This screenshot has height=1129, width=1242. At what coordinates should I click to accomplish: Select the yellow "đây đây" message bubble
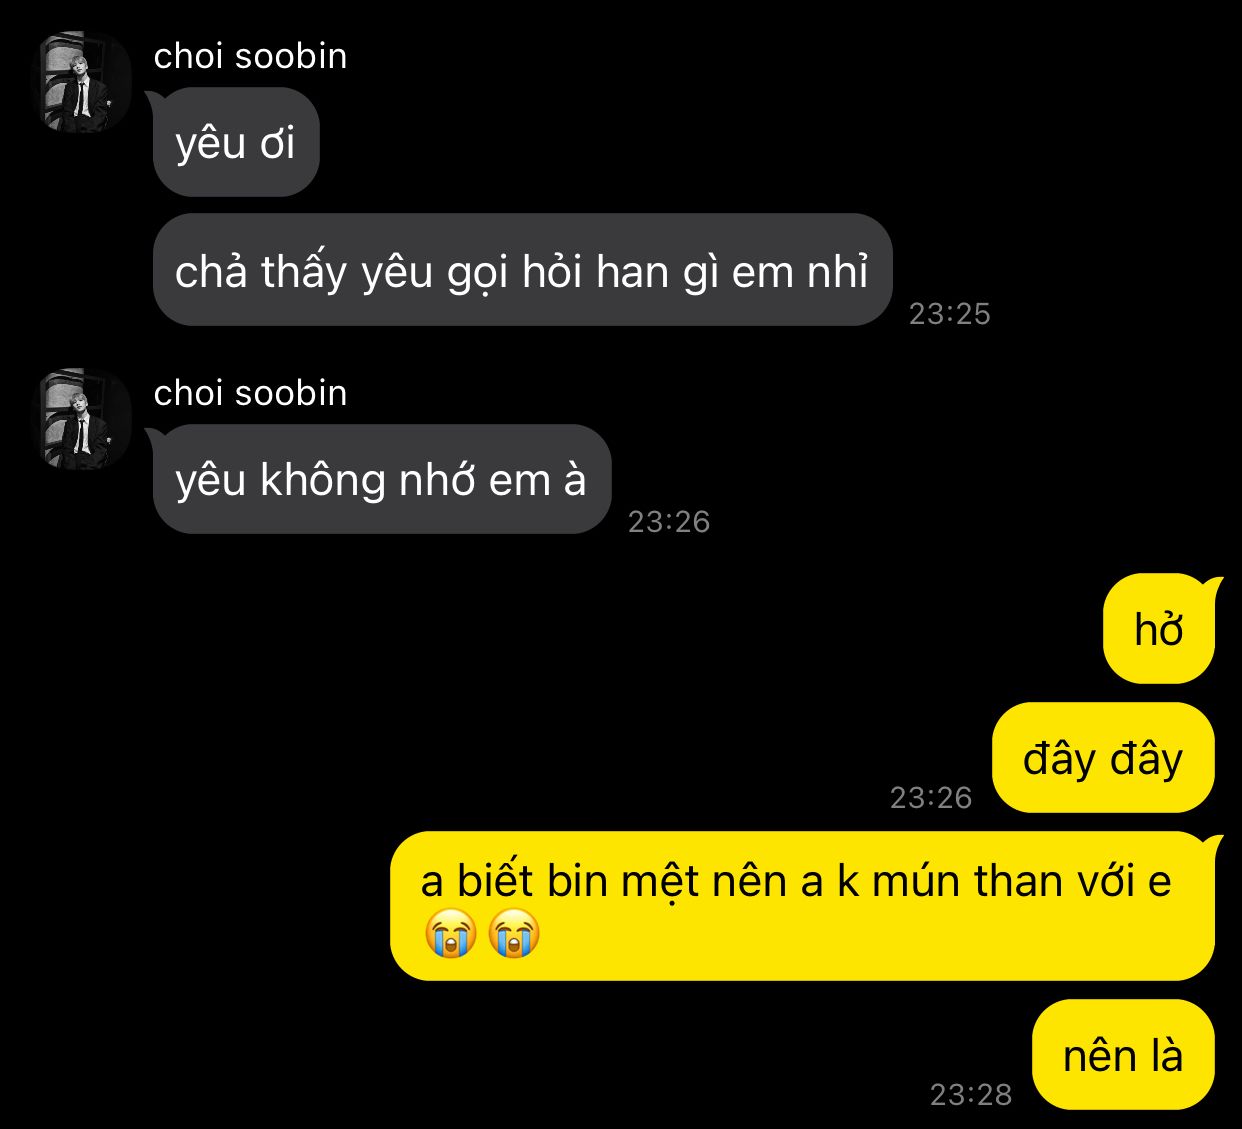point(1103,758)
